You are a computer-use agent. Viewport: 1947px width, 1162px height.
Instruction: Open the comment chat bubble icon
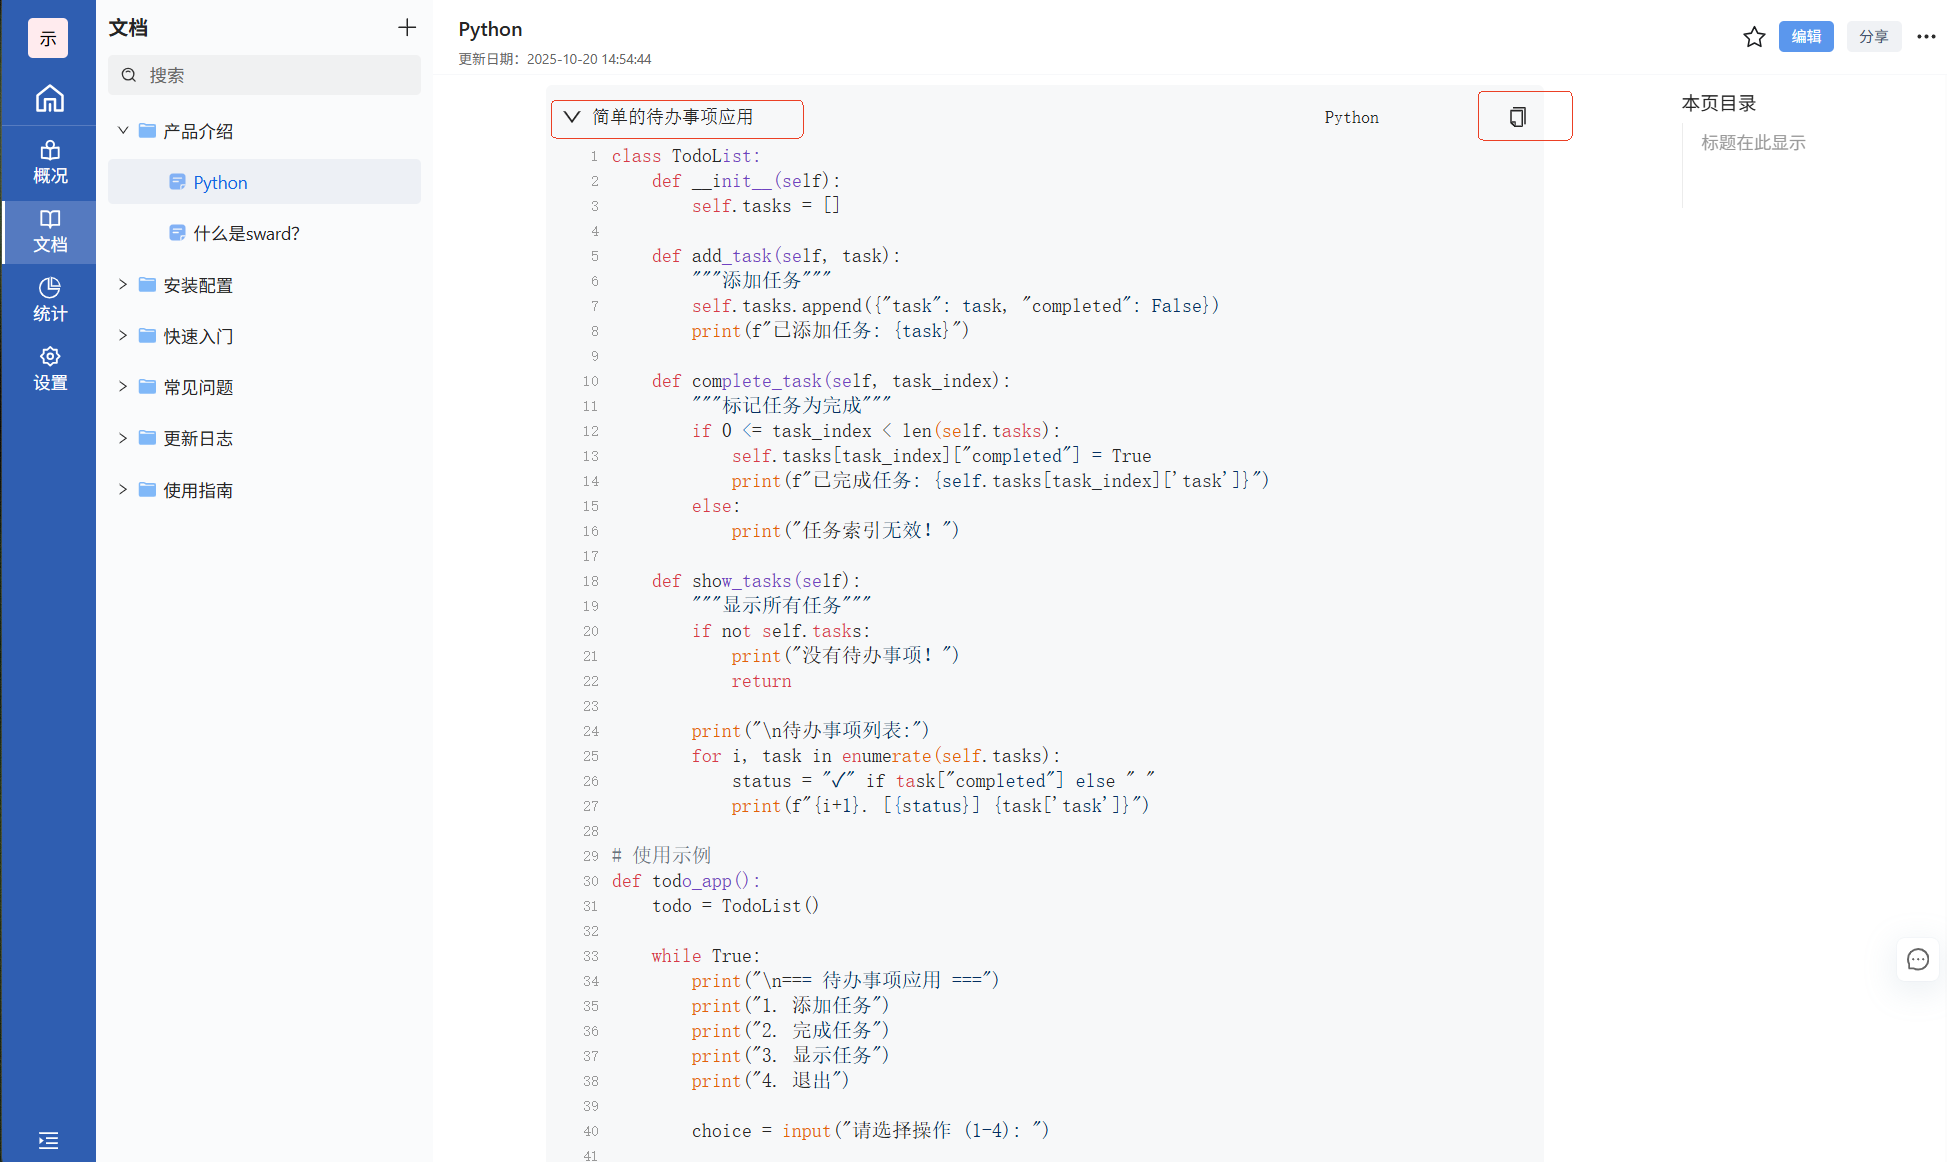[1917, 960]
